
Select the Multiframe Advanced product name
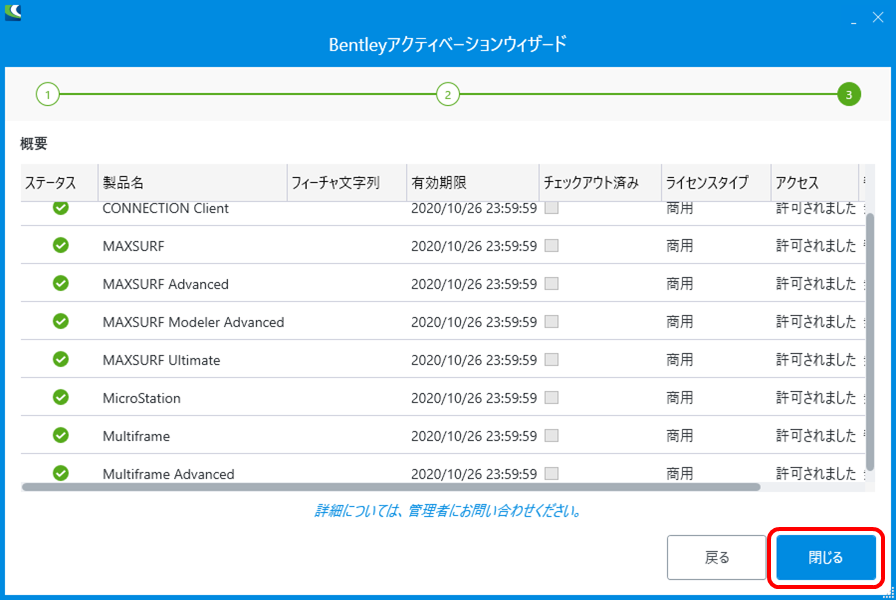point(169,474)
